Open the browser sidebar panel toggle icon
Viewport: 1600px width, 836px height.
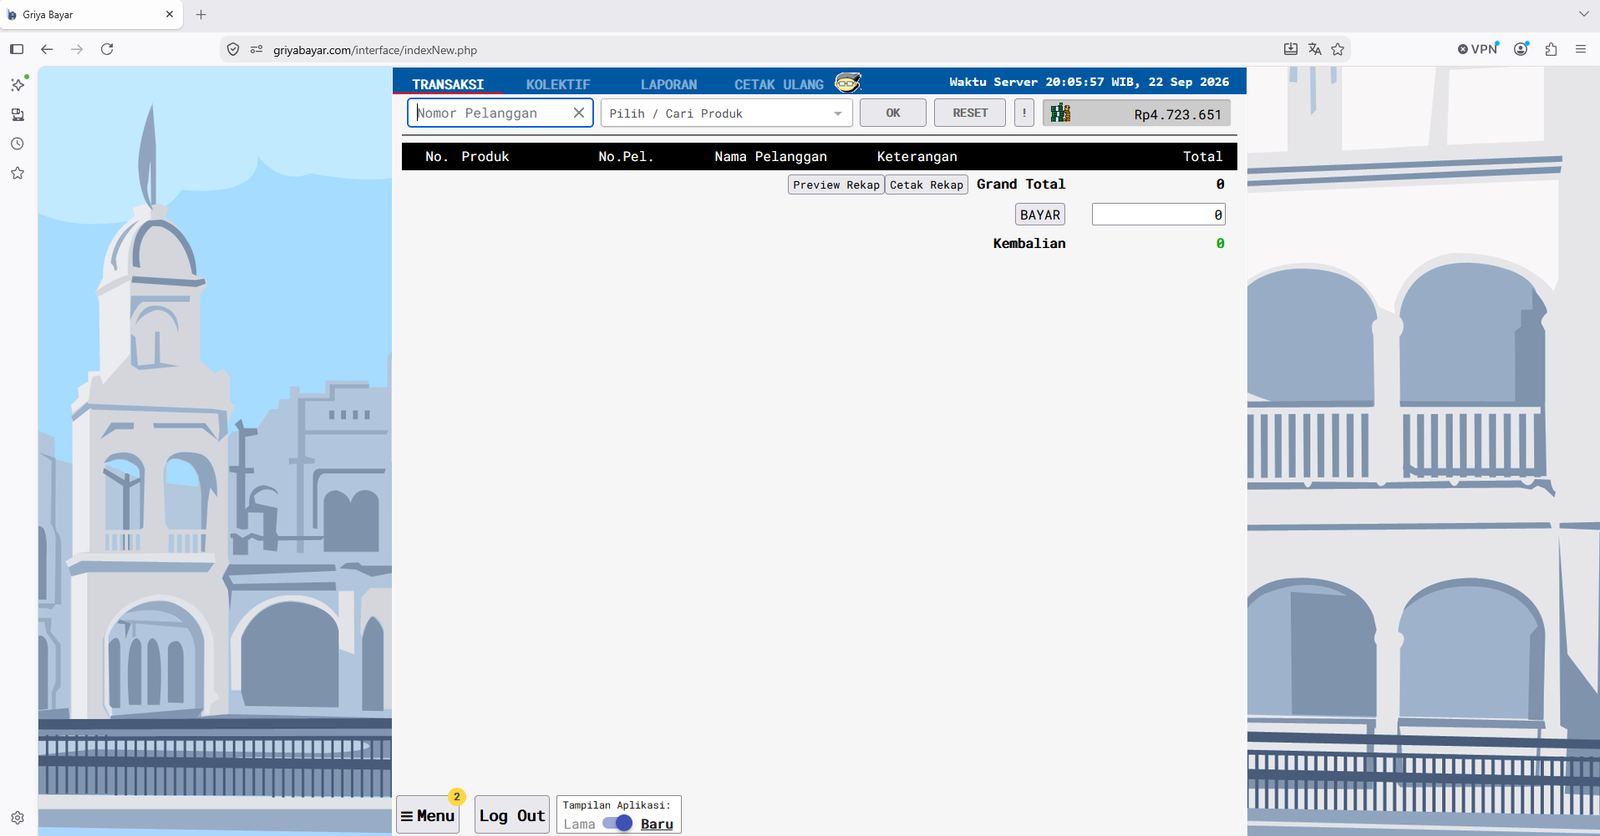coord(17,49)
